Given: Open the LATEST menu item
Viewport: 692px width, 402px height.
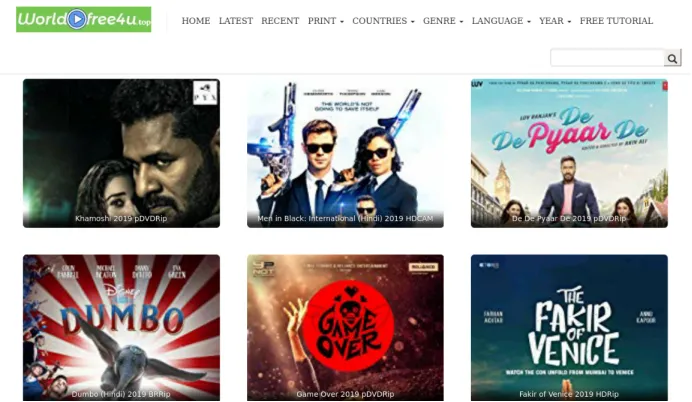Looking at the screenshot, I should tap(236, 21).
